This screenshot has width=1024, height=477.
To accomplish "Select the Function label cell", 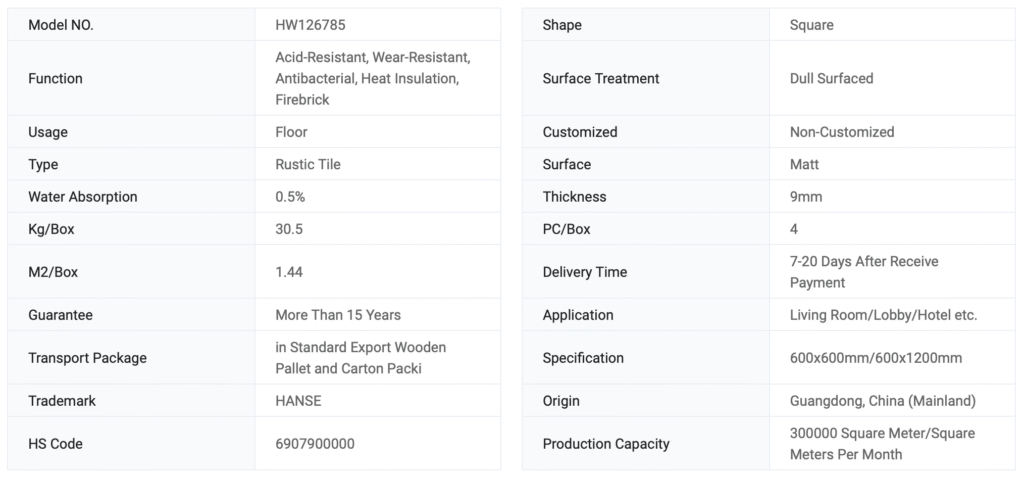I will (x=56, y=78).
